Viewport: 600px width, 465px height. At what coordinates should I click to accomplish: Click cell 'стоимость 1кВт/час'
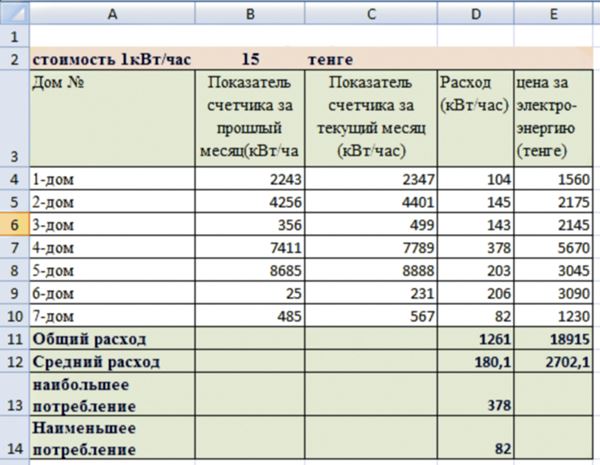click(112, 59)
